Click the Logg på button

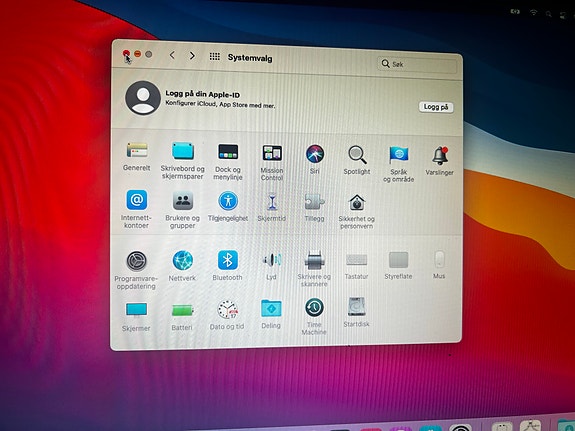pyautogui.click(x=436, y=107)
